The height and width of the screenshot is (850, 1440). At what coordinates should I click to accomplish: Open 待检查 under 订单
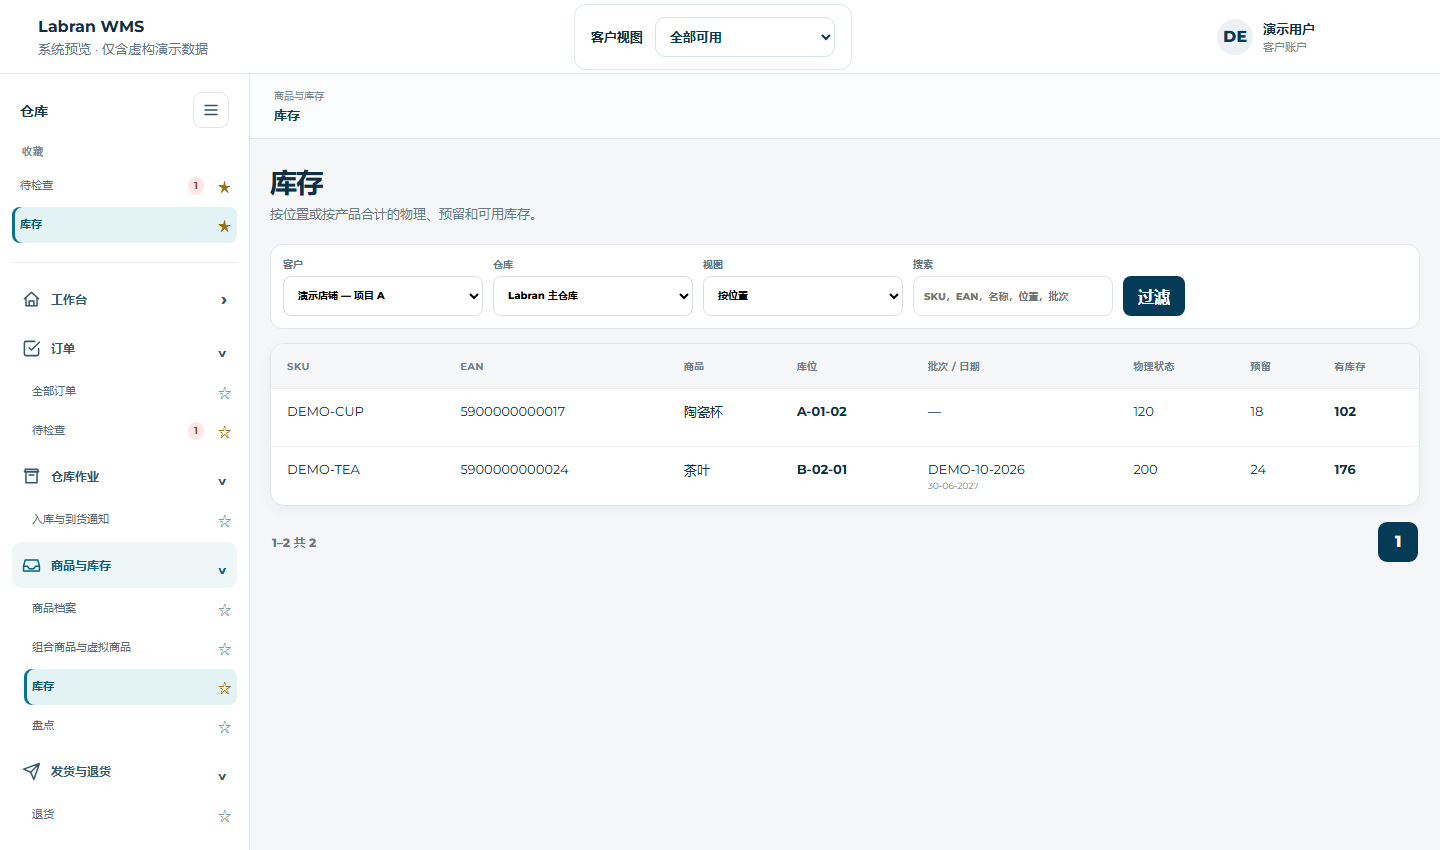49,430
